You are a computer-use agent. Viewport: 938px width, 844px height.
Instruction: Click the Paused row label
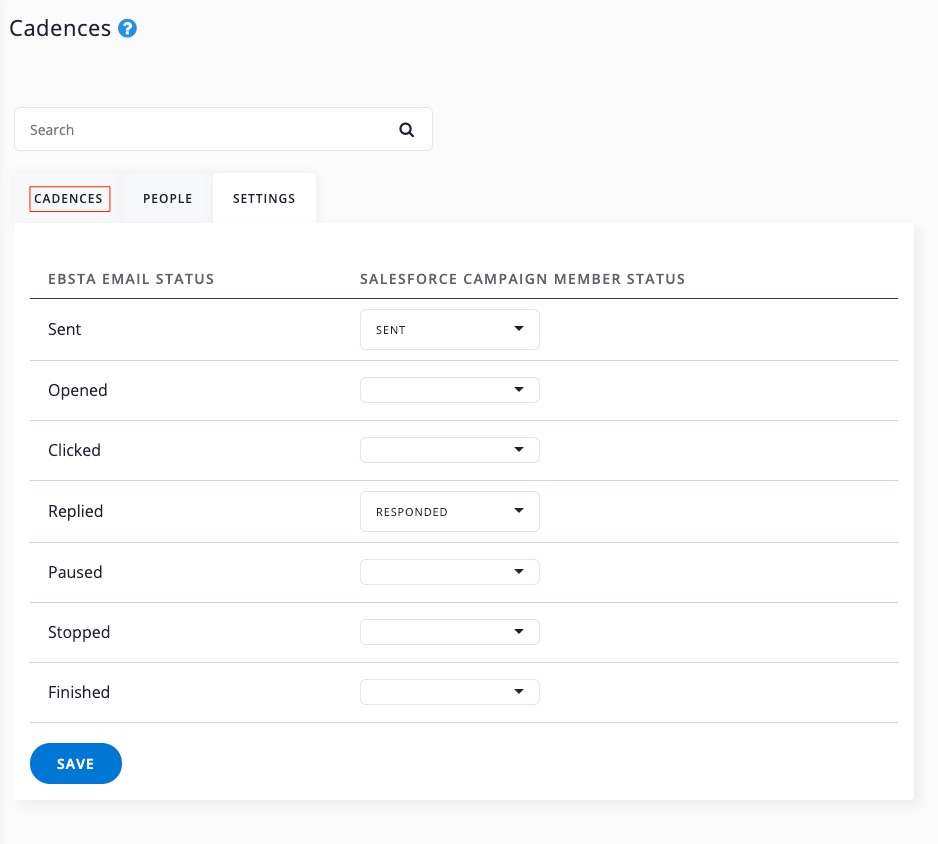[75, 573]
